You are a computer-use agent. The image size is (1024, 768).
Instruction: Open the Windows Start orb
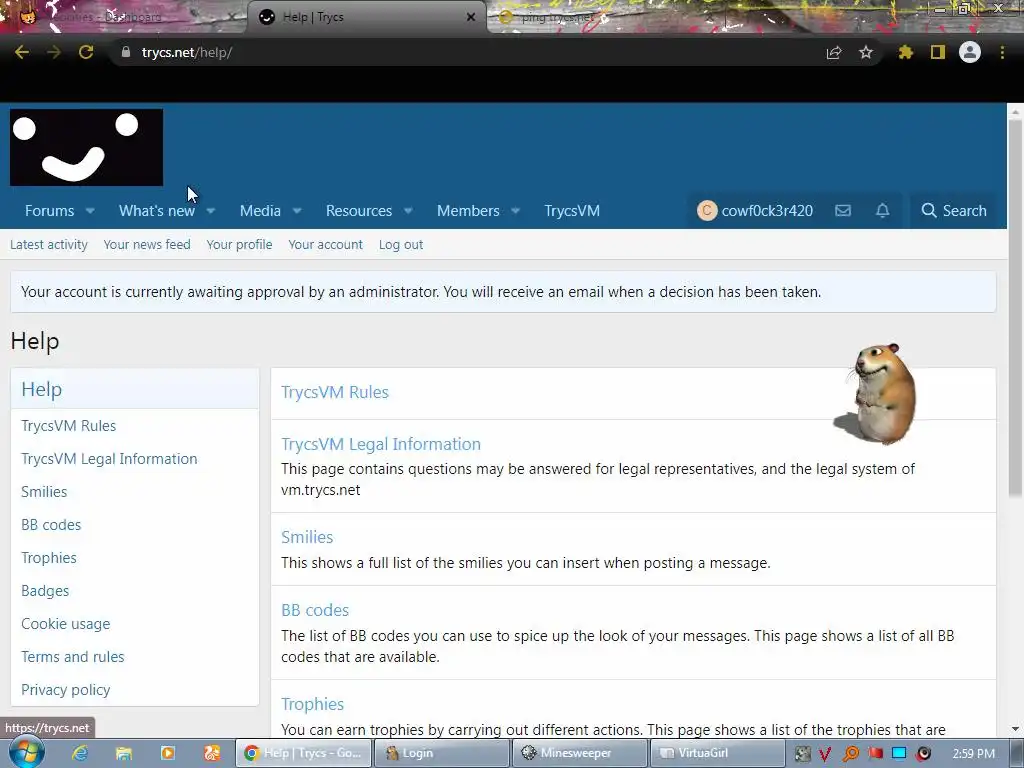point(27,753)
